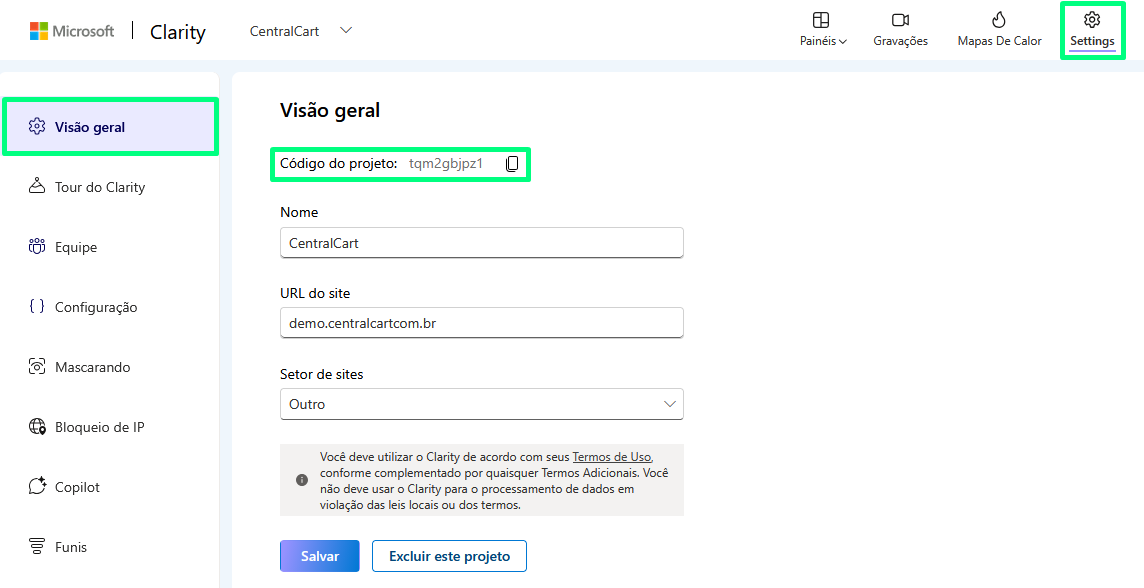Select Equipe in the sidebar

coord(76,247)
